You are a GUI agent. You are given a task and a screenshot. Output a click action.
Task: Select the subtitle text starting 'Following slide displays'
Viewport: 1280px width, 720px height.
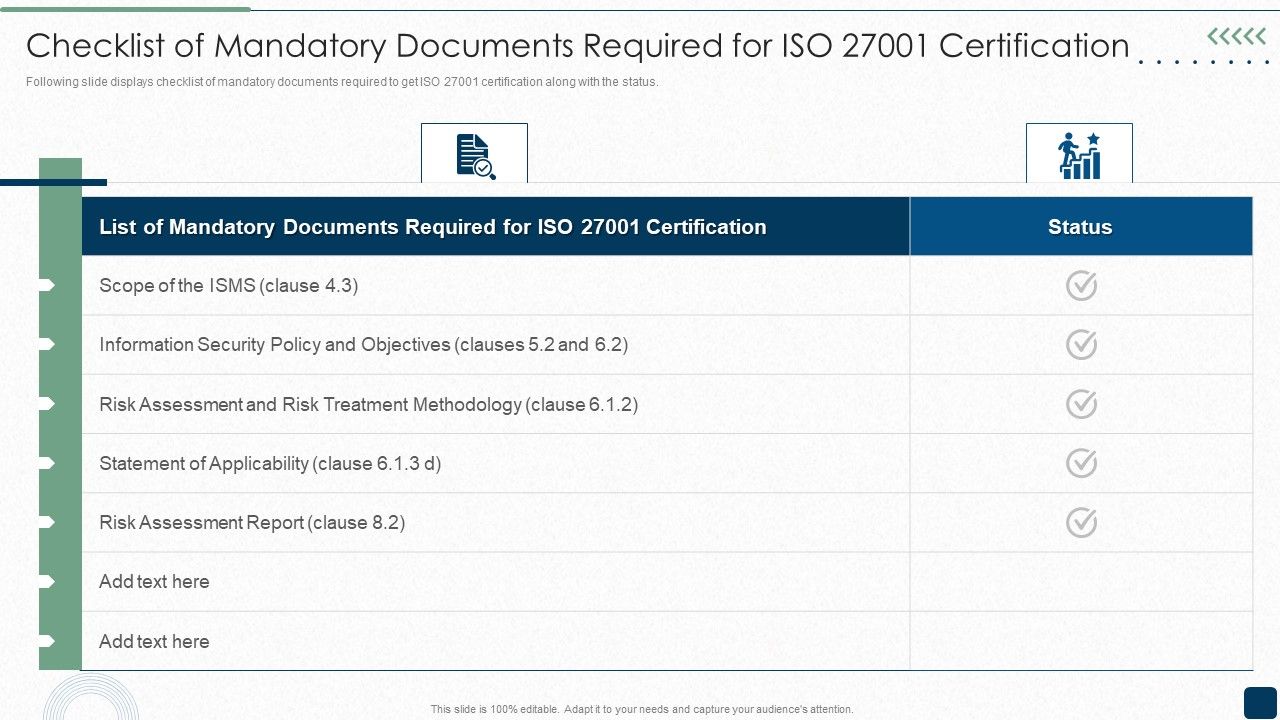tap(342, 82)
